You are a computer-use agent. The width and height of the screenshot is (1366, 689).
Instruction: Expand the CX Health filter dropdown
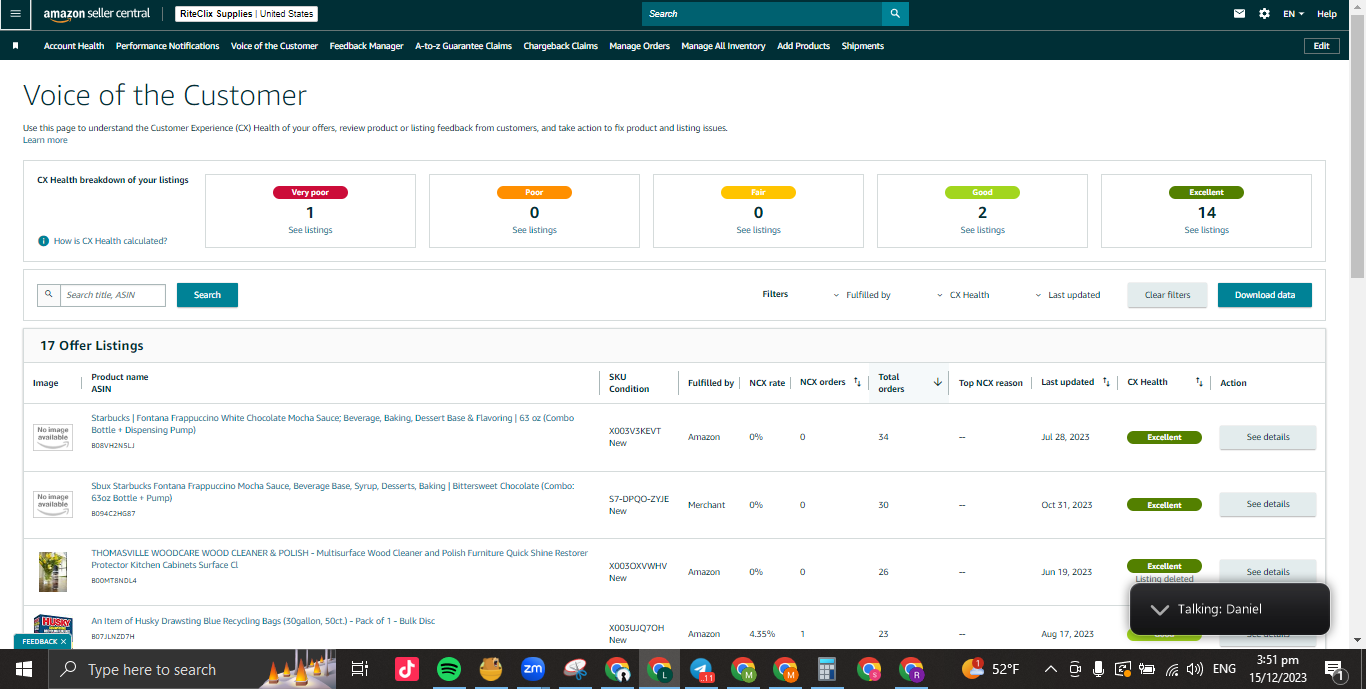click(x=963, y=295)
